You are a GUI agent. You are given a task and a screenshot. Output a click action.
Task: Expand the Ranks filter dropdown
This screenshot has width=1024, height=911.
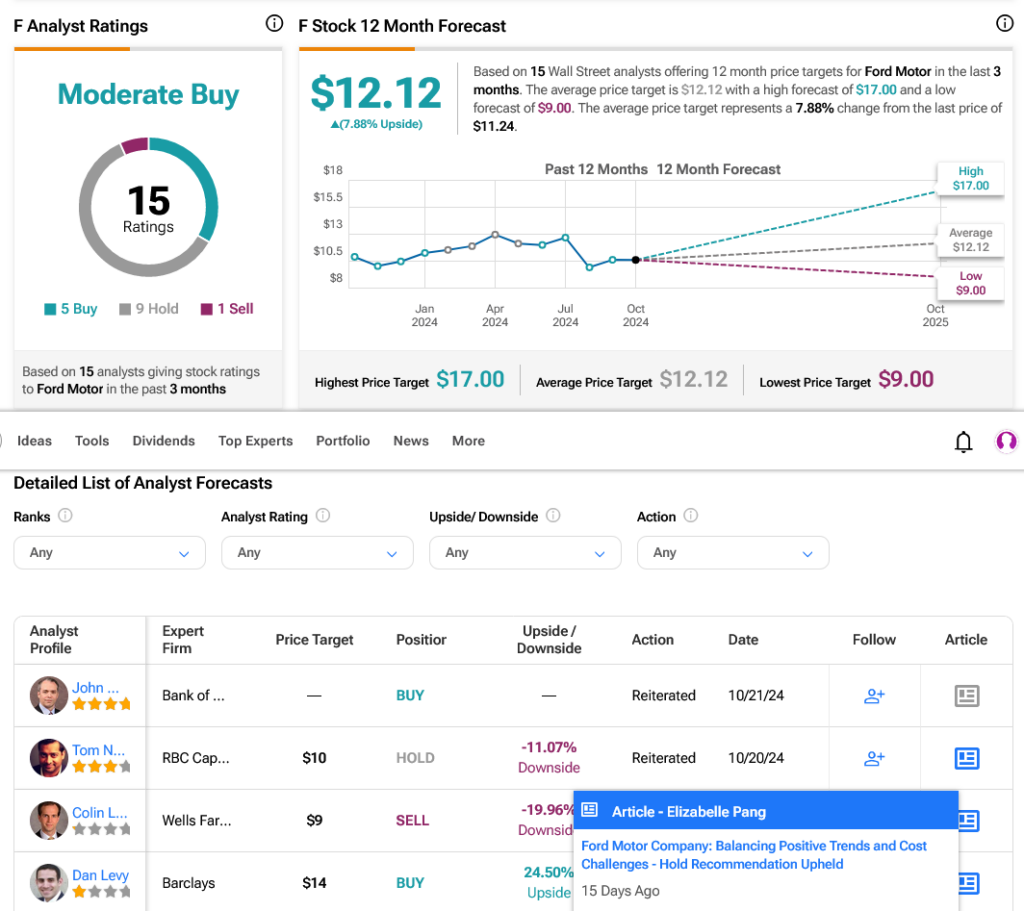[109, 553]
